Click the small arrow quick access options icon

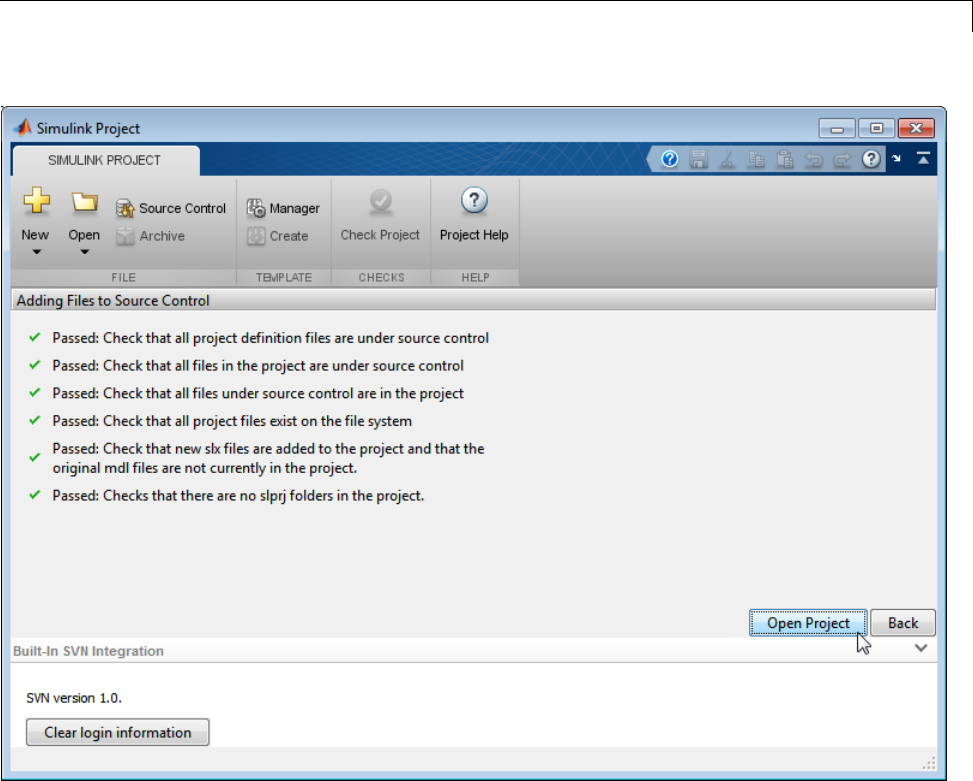(x=897, y=159)
